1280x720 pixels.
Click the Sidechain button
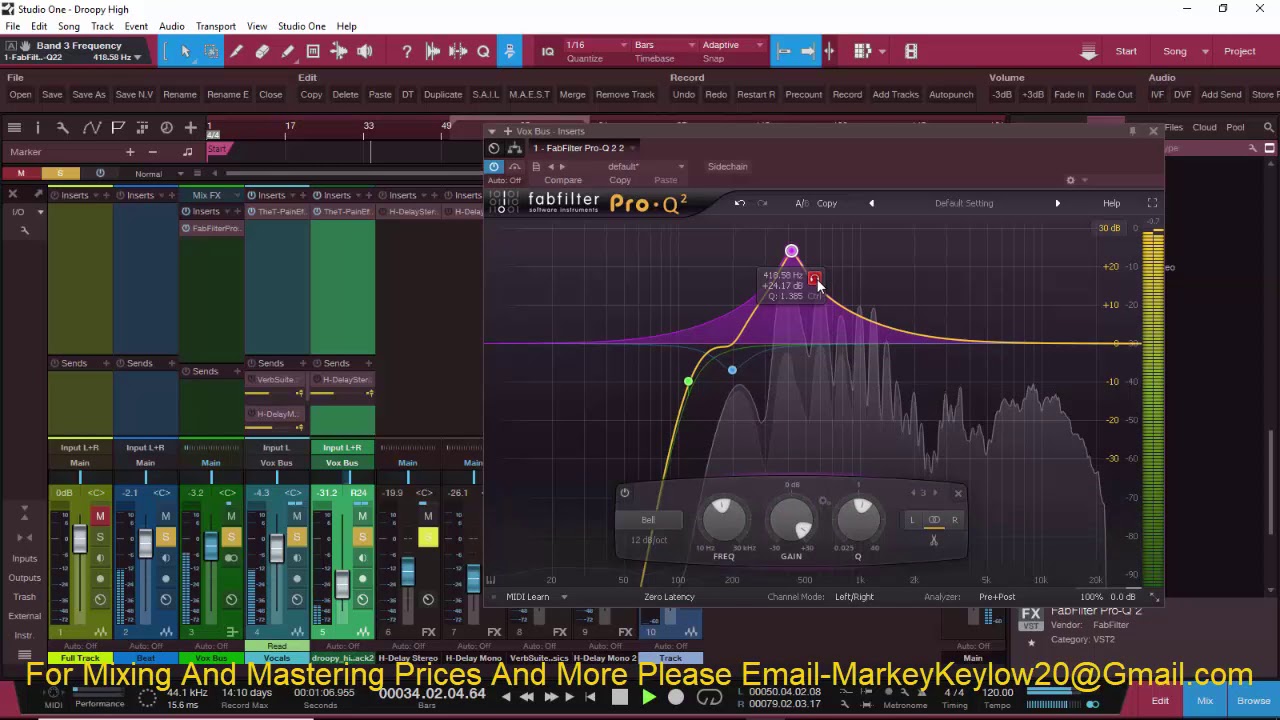click(x=727, y=167)
